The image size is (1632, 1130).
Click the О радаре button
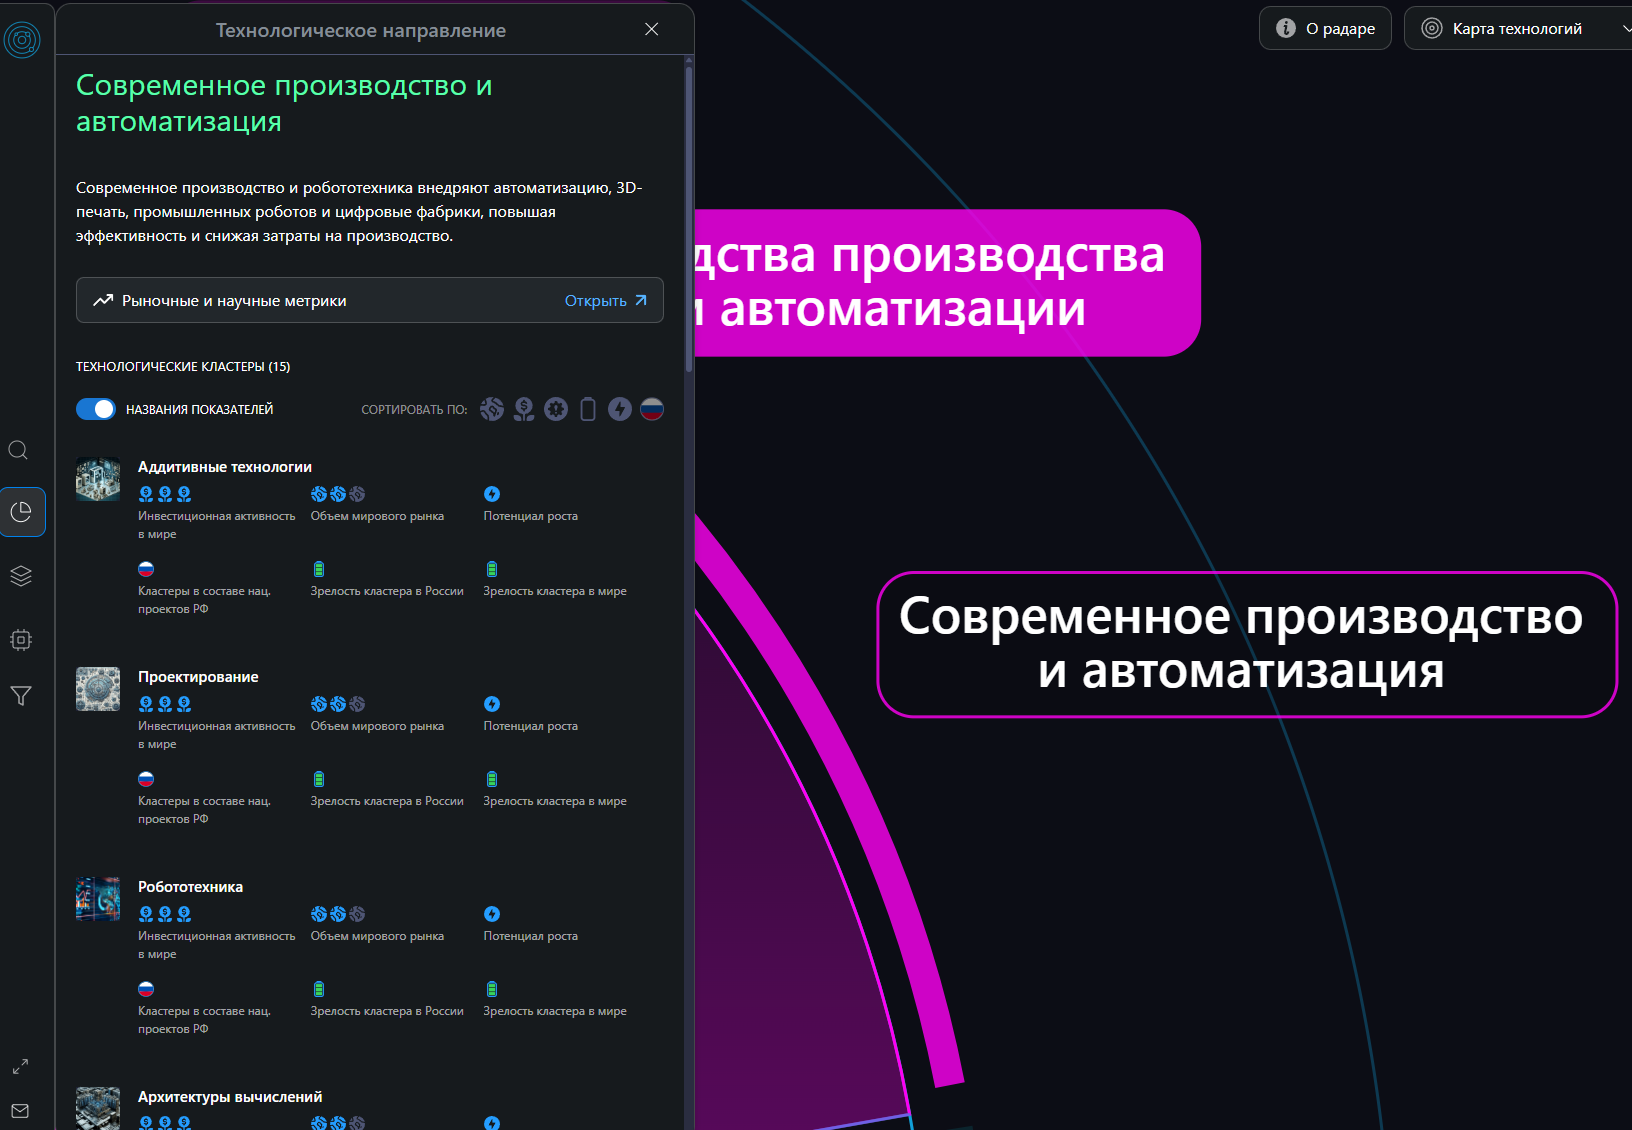[x=1325, y=28]
